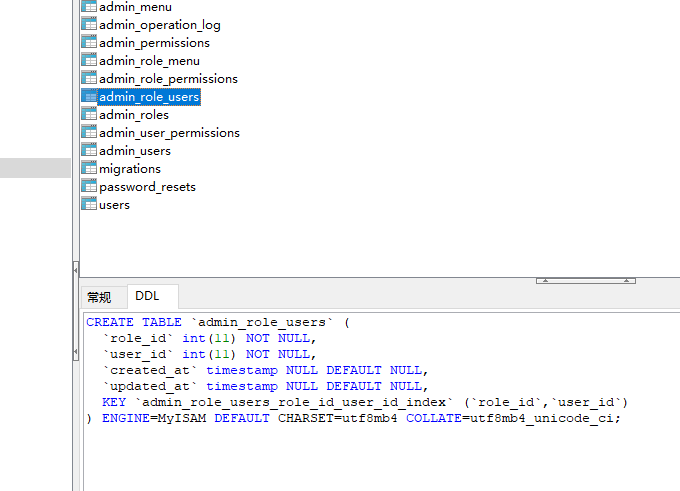
Task: Select the password_resets table name
Action: [147, 187]
